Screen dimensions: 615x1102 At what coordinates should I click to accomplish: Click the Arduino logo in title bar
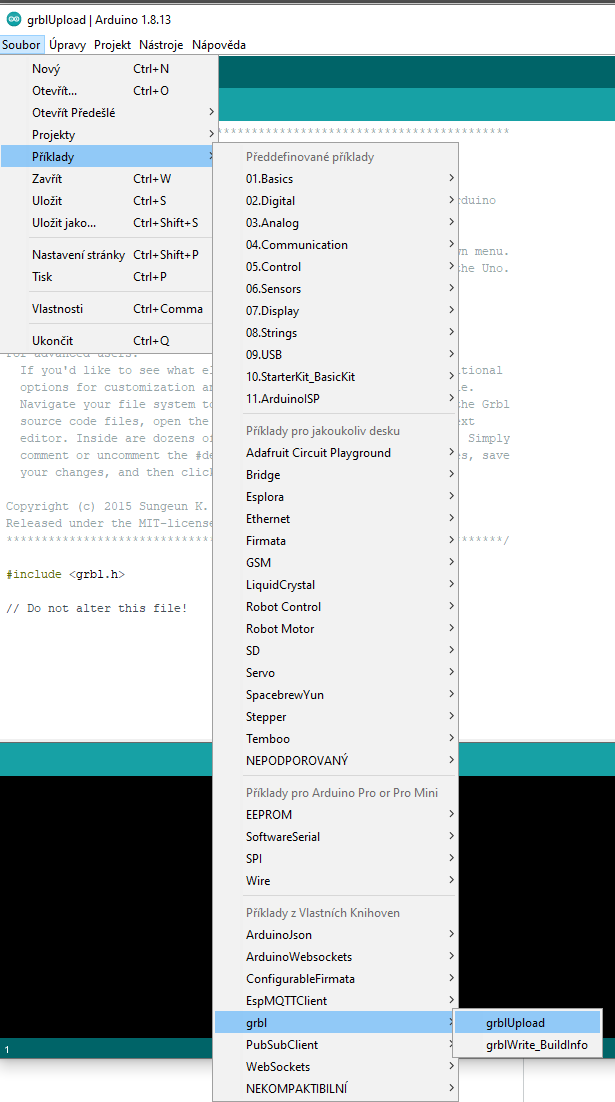13,19
